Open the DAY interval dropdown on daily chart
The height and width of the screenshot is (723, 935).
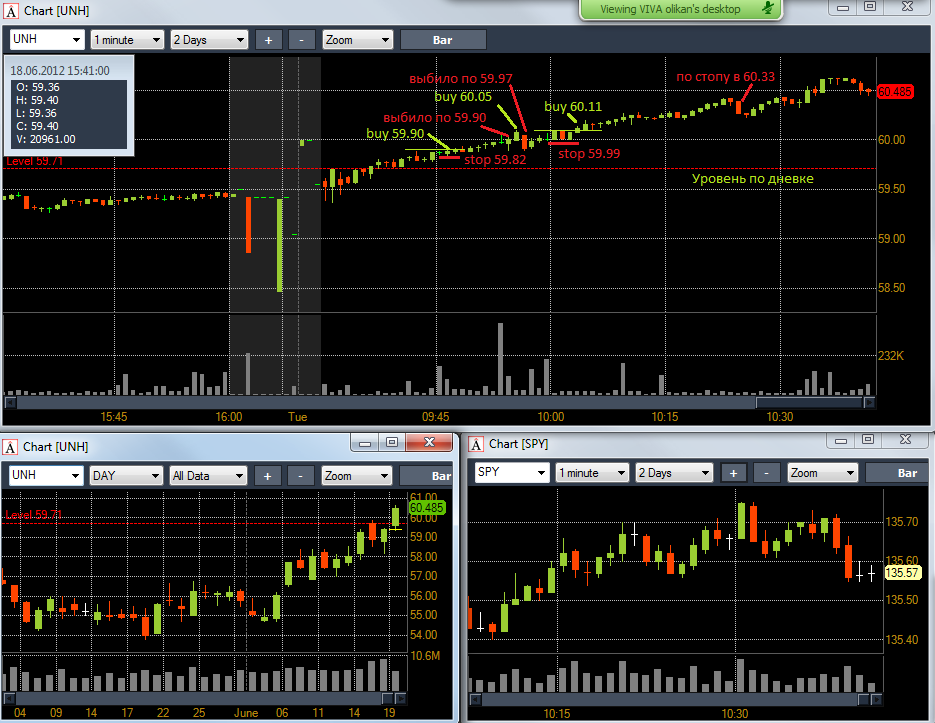[126, 476]
